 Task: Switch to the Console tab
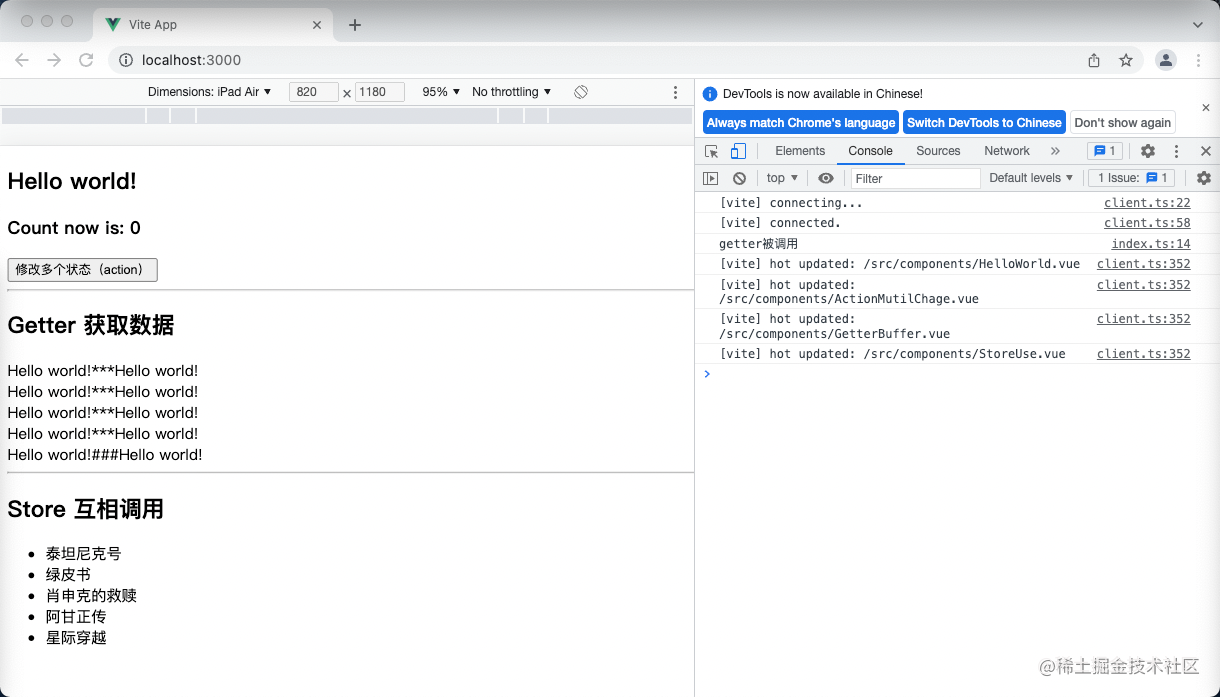(x=870, y=151)
